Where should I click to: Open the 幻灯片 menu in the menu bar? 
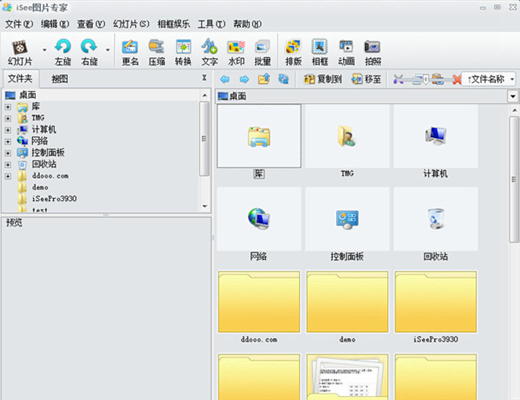[x=131, y=24]
